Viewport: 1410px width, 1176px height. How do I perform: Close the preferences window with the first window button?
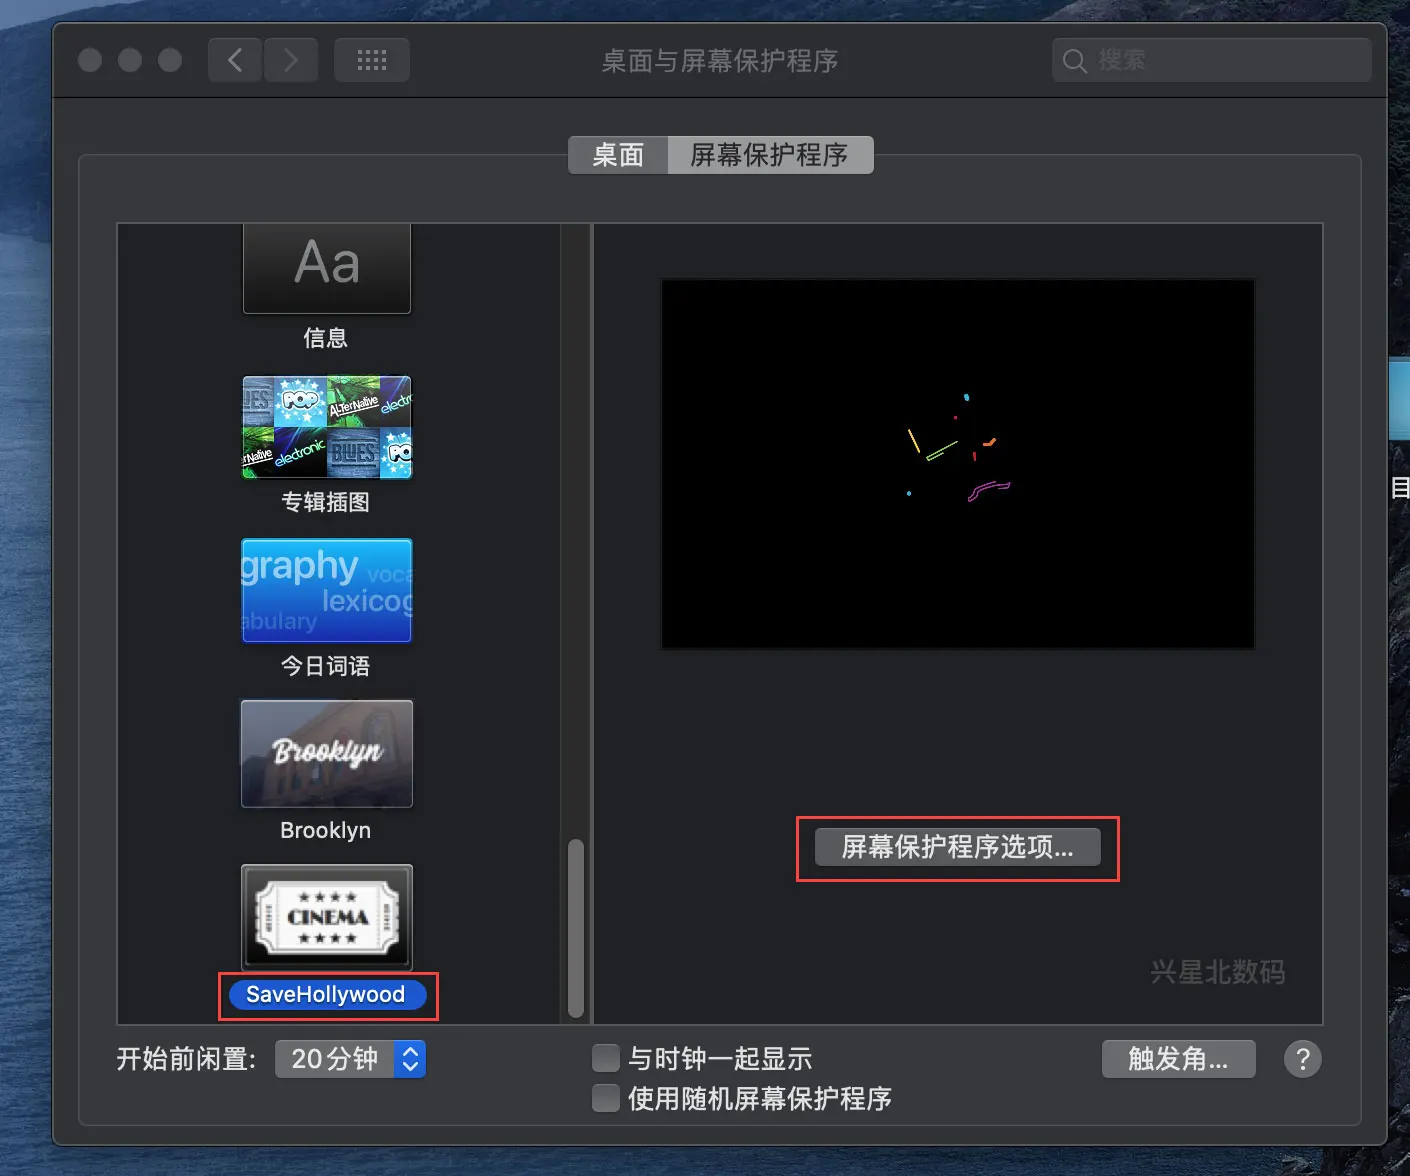[x=90, y=60]
